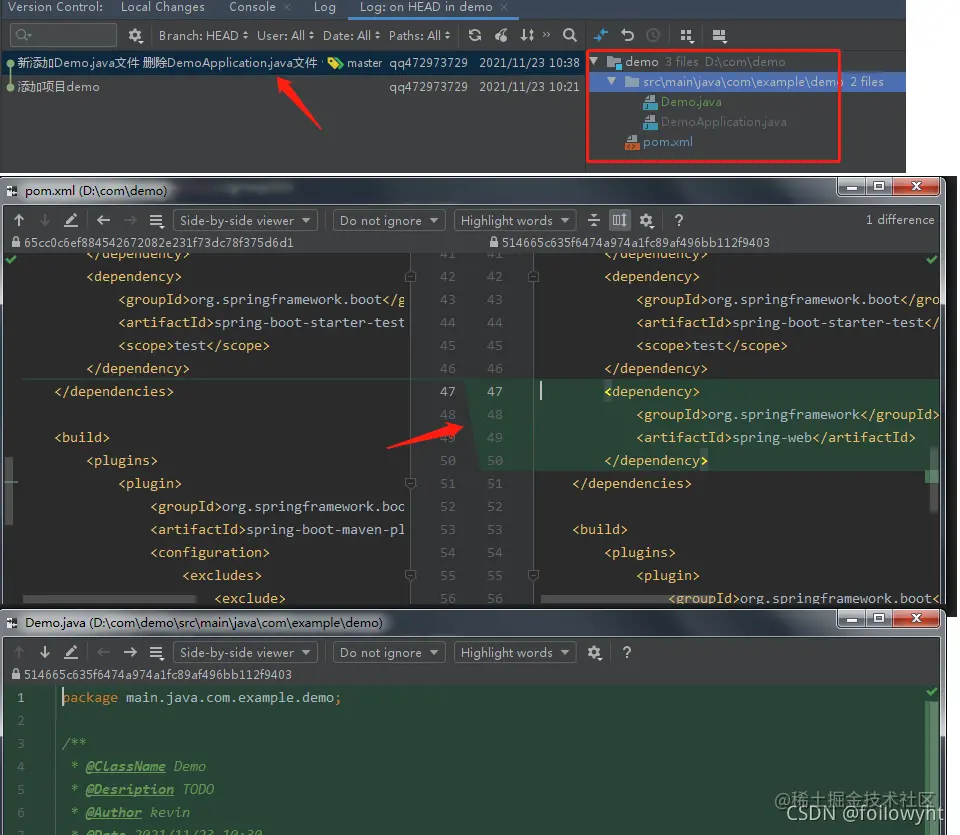This screenshot has height=835, width=960.
Task: Click the help question mark in pom.xml diff
Action: (x=678, y=220)
